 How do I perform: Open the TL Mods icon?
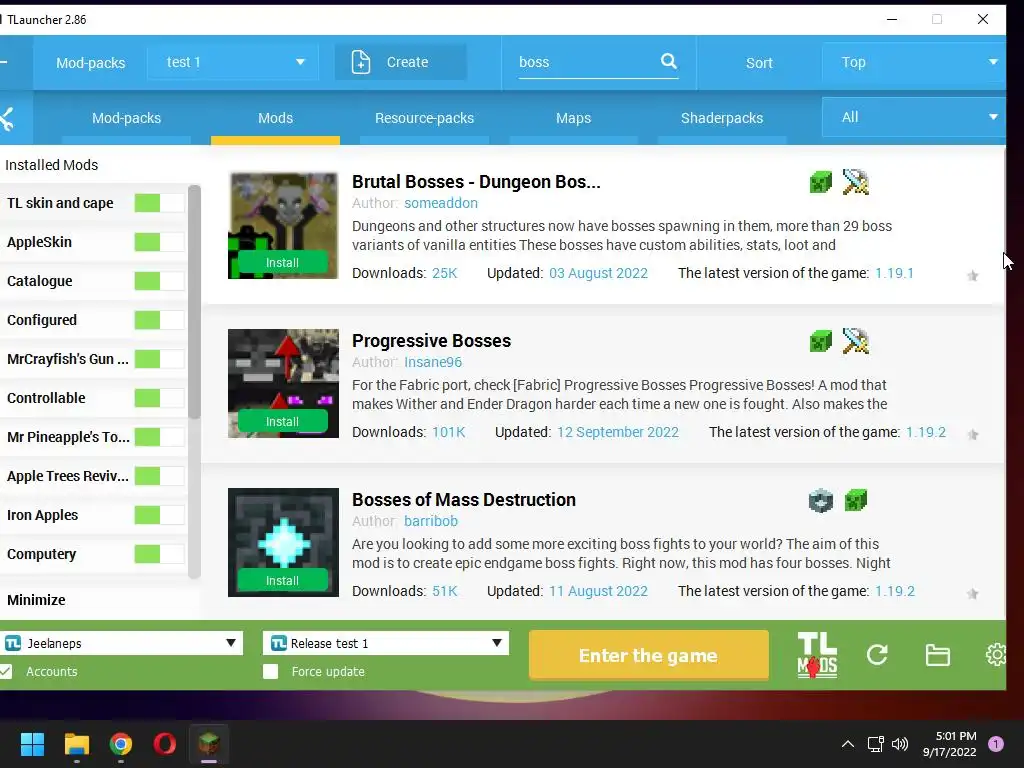coord(817,655)
